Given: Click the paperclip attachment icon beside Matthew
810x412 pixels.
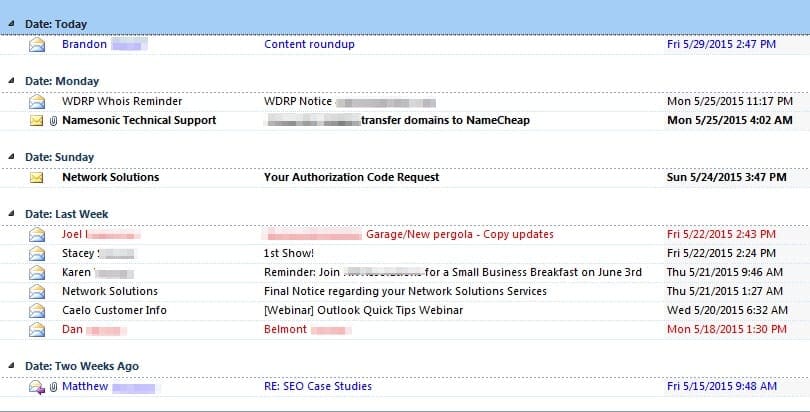Looking at the screenshot, I should tap(52, 387).
